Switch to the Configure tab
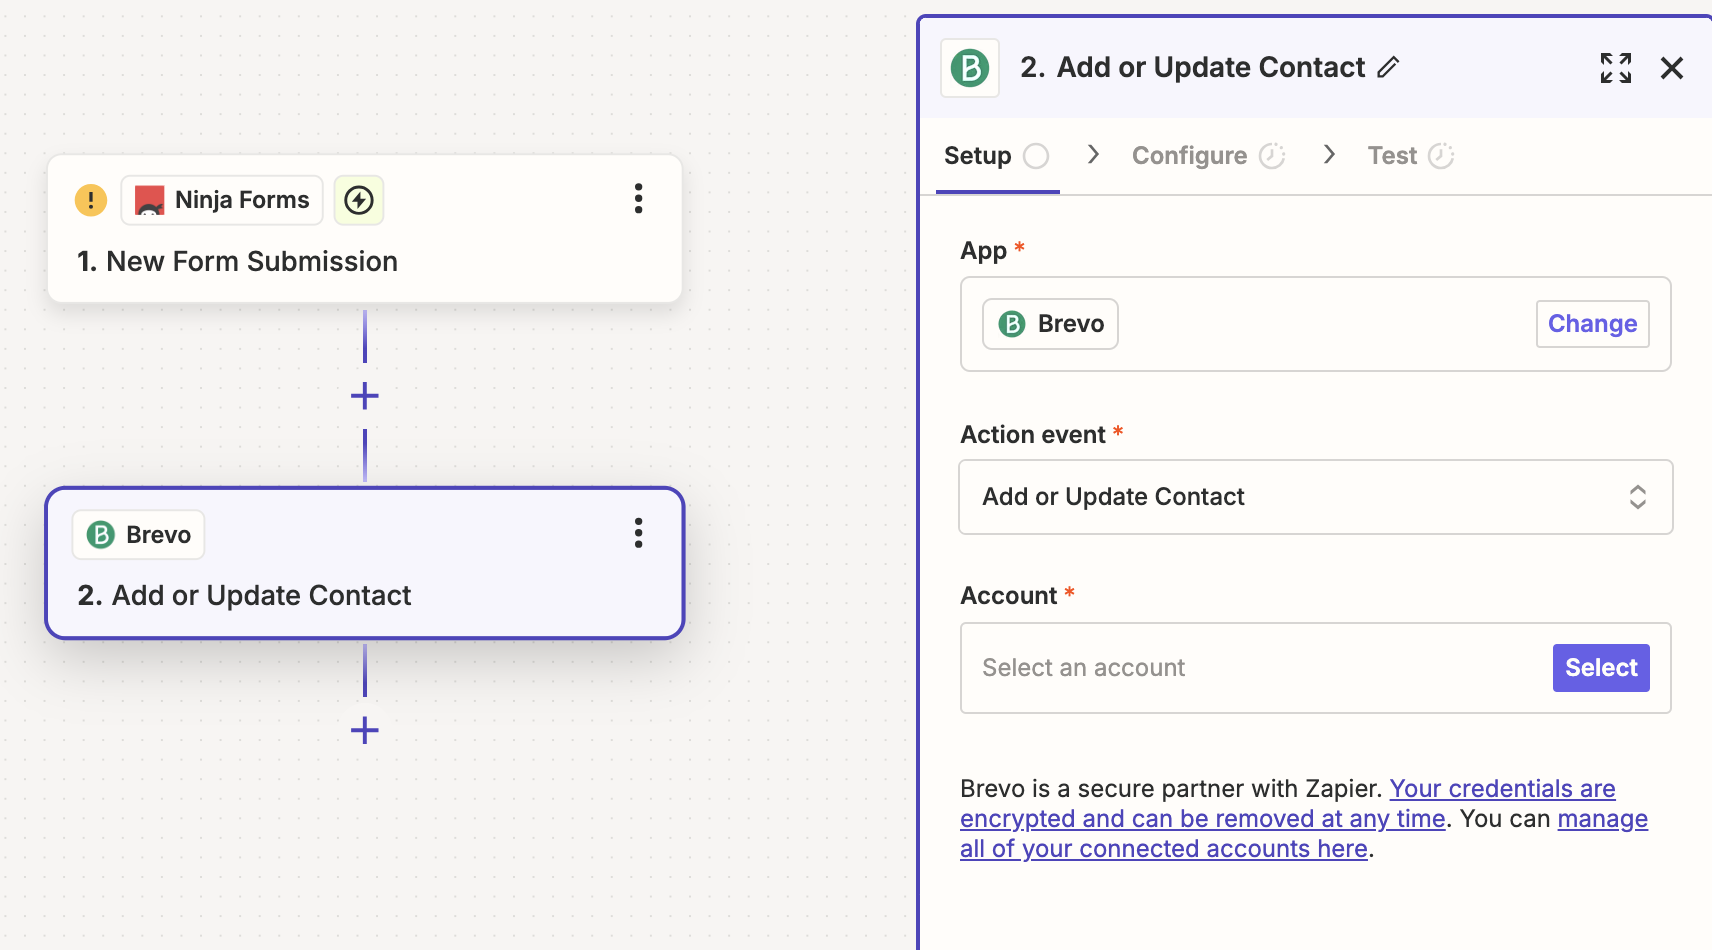Viewport: 1712px width, 950px height. pyautogui.click(x=1189, y=155)
